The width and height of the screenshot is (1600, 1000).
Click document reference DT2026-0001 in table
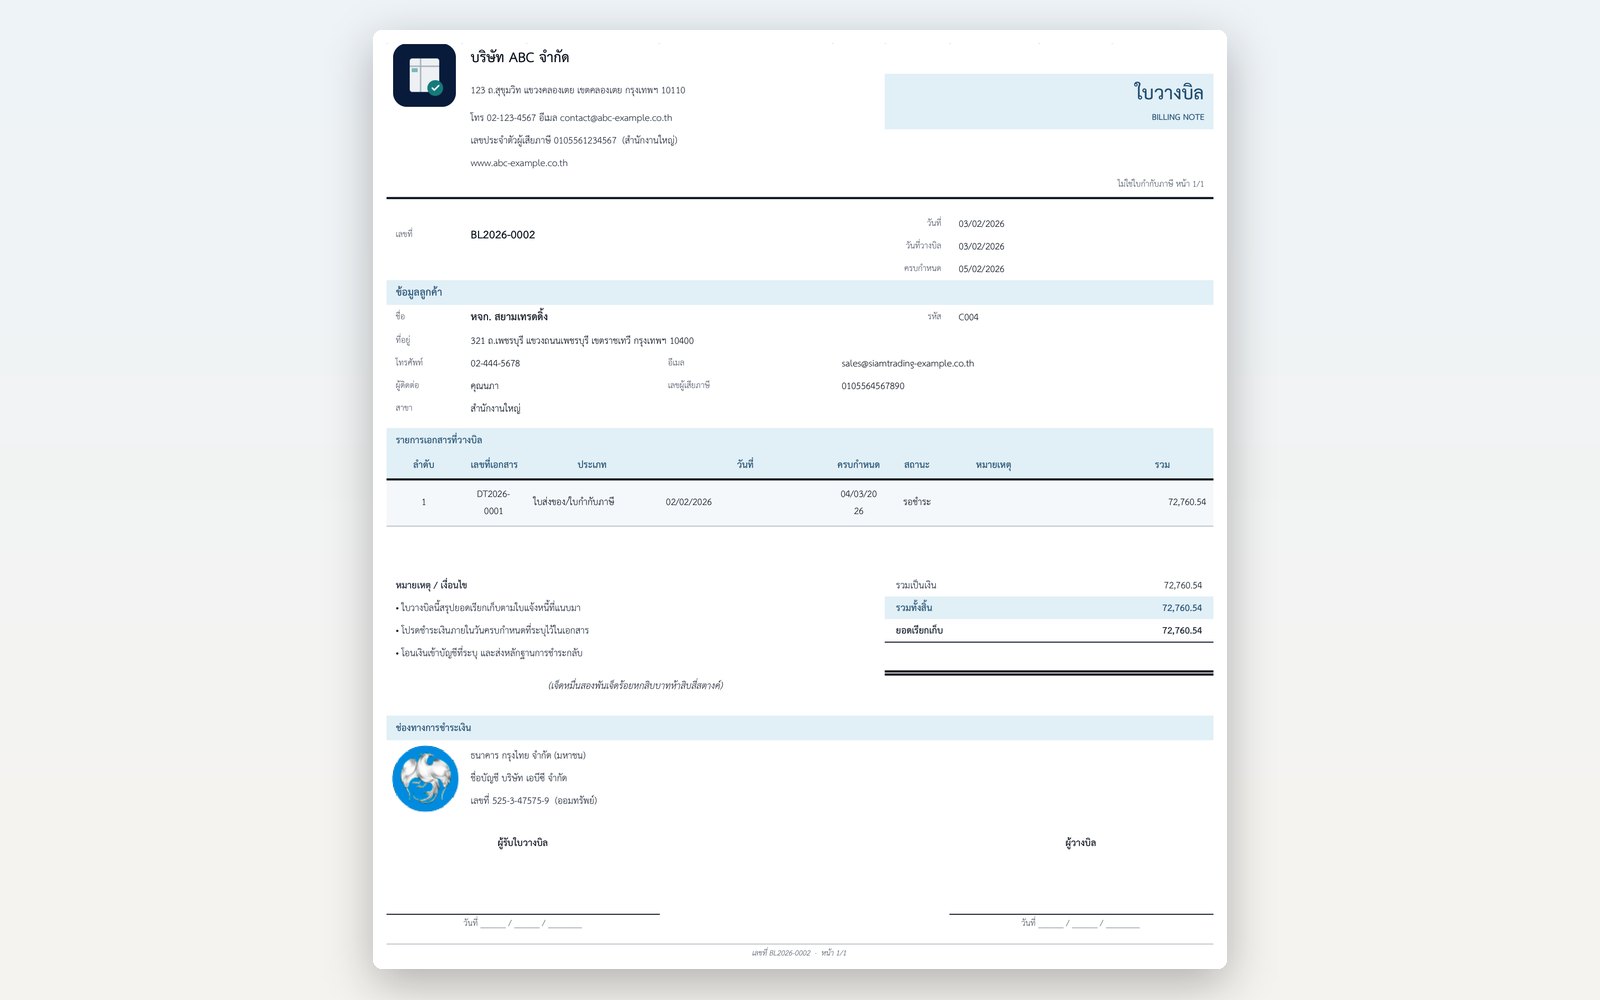coord(493,502)
